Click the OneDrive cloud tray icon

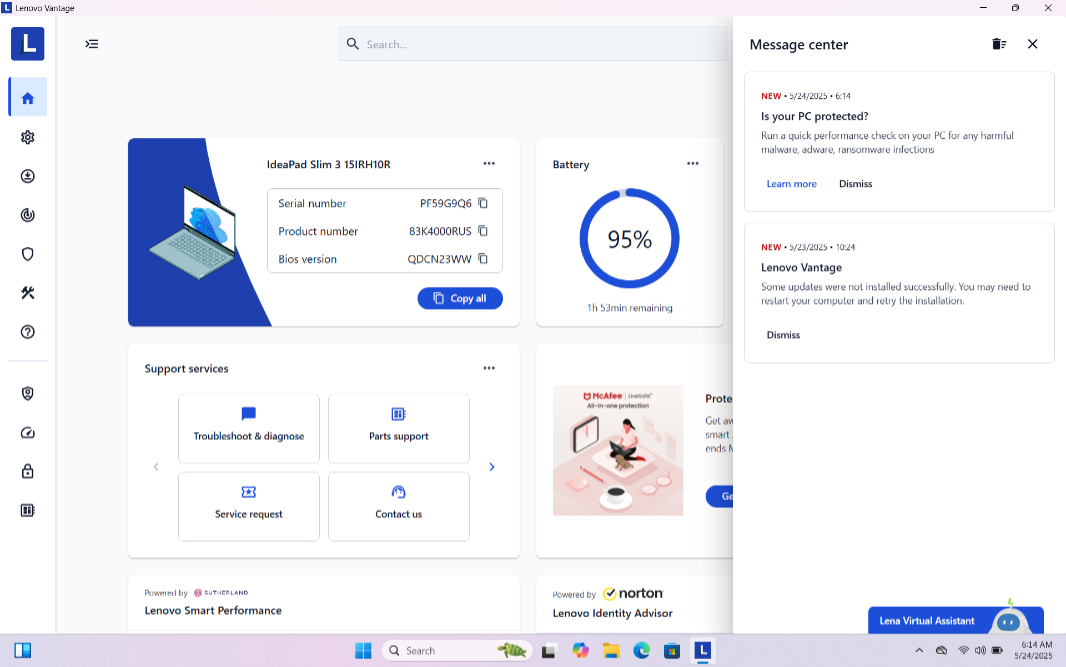(x=942, y=651)
